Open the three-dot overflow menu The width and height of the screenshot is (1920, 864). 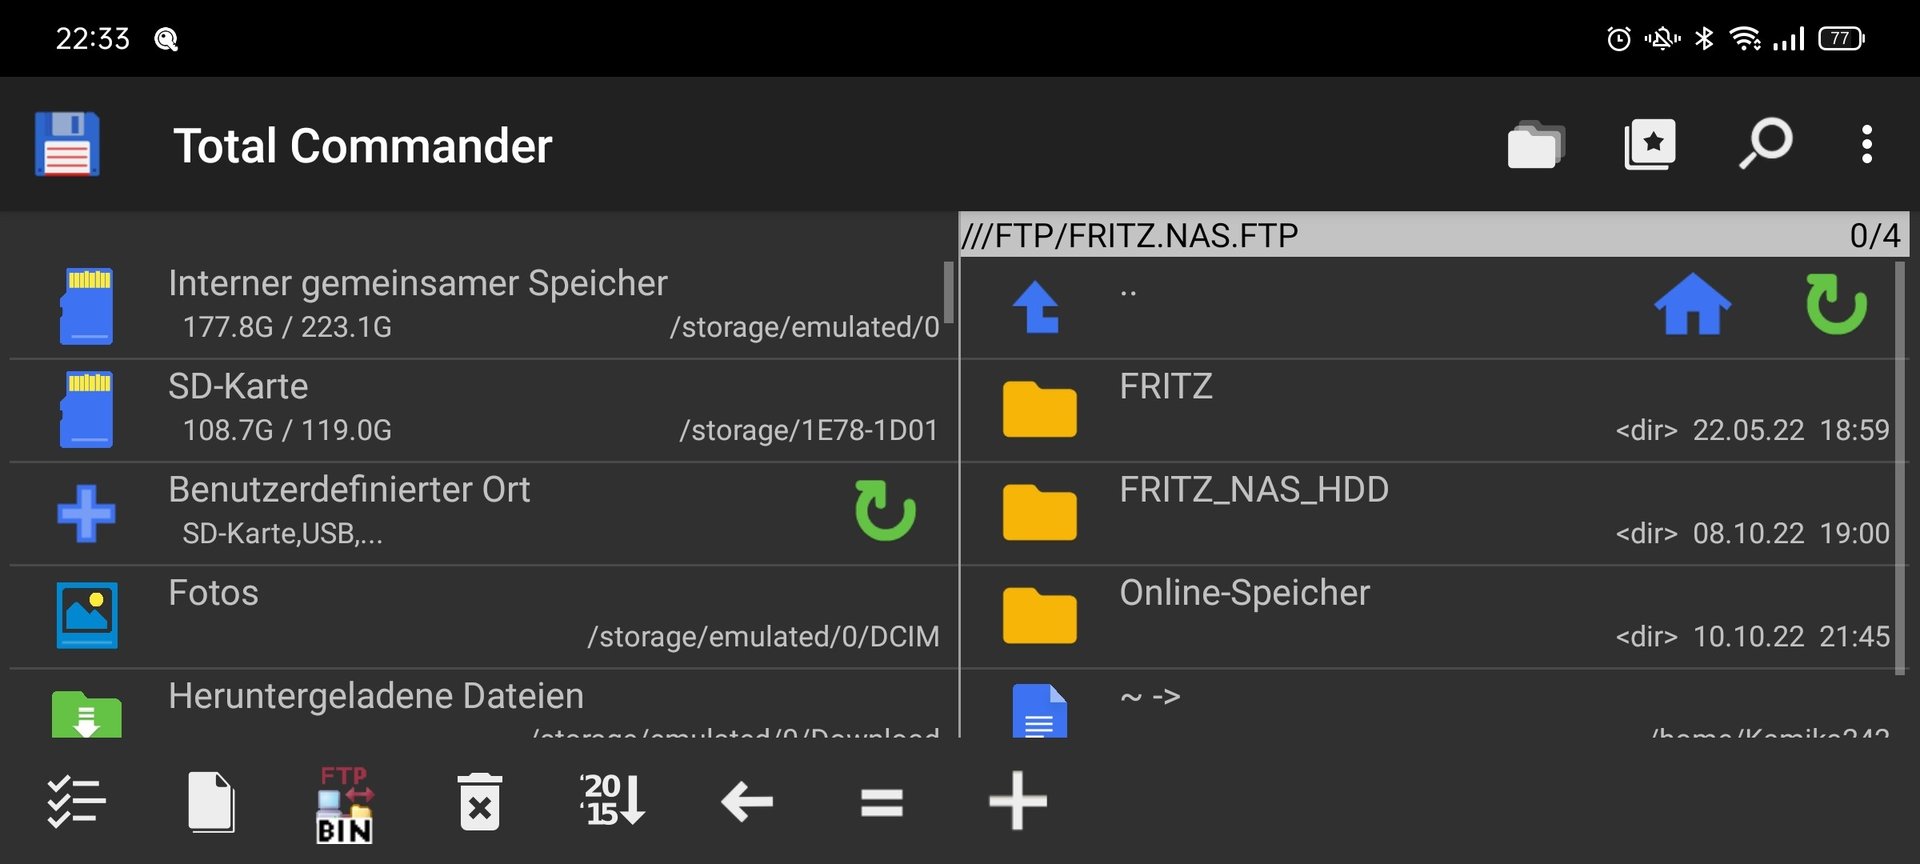coord(1866,146)
